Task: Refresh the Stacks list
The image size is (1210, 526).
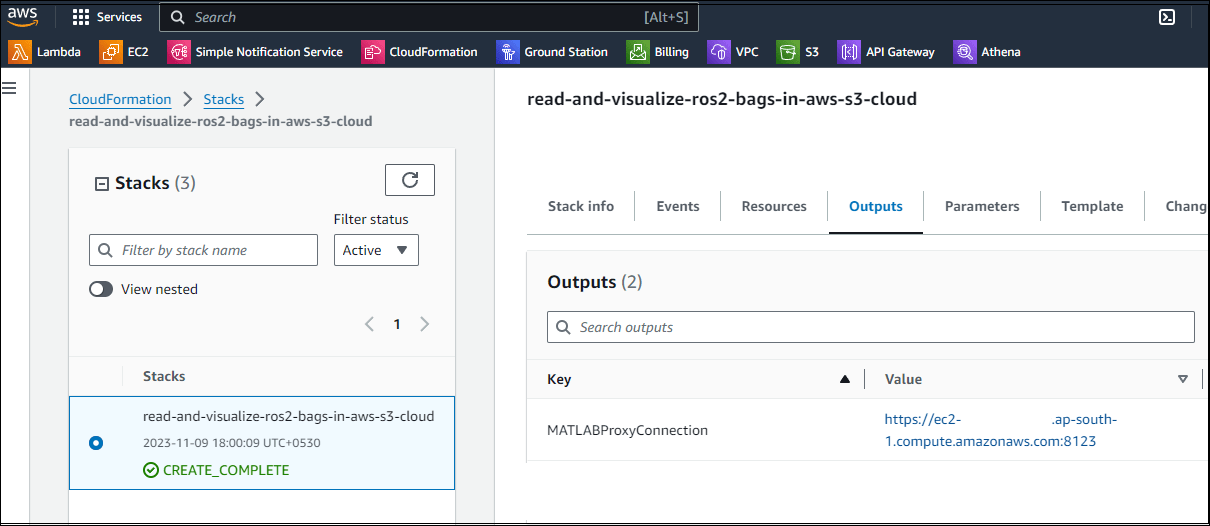Action: pos(410,180)
